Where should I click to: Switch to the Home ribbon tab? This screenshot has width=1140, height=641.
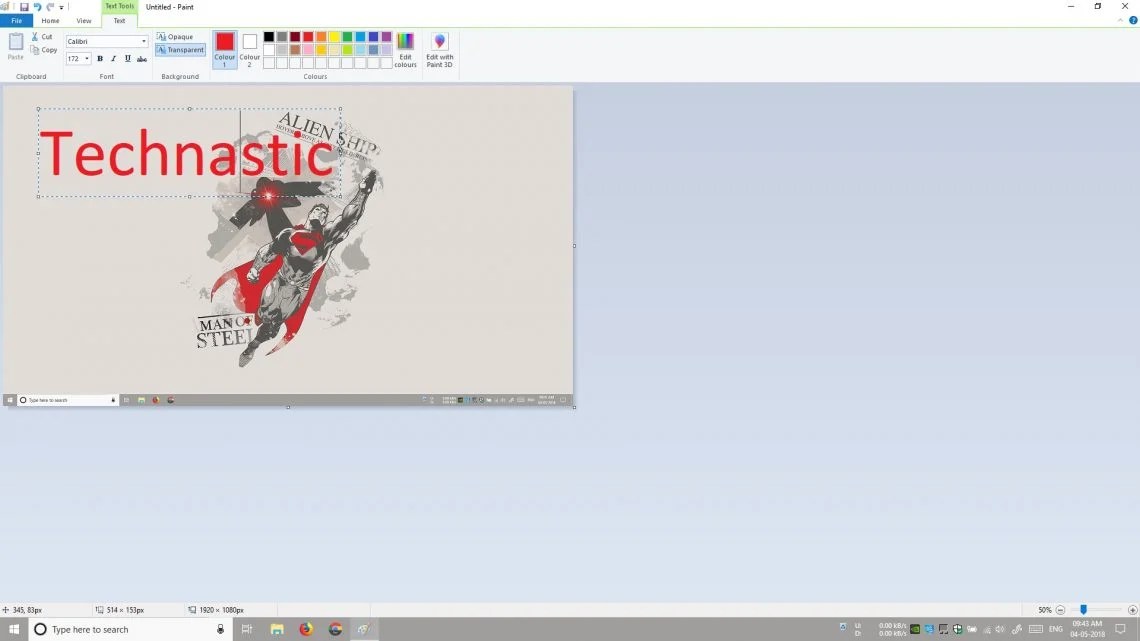(50, 21)
